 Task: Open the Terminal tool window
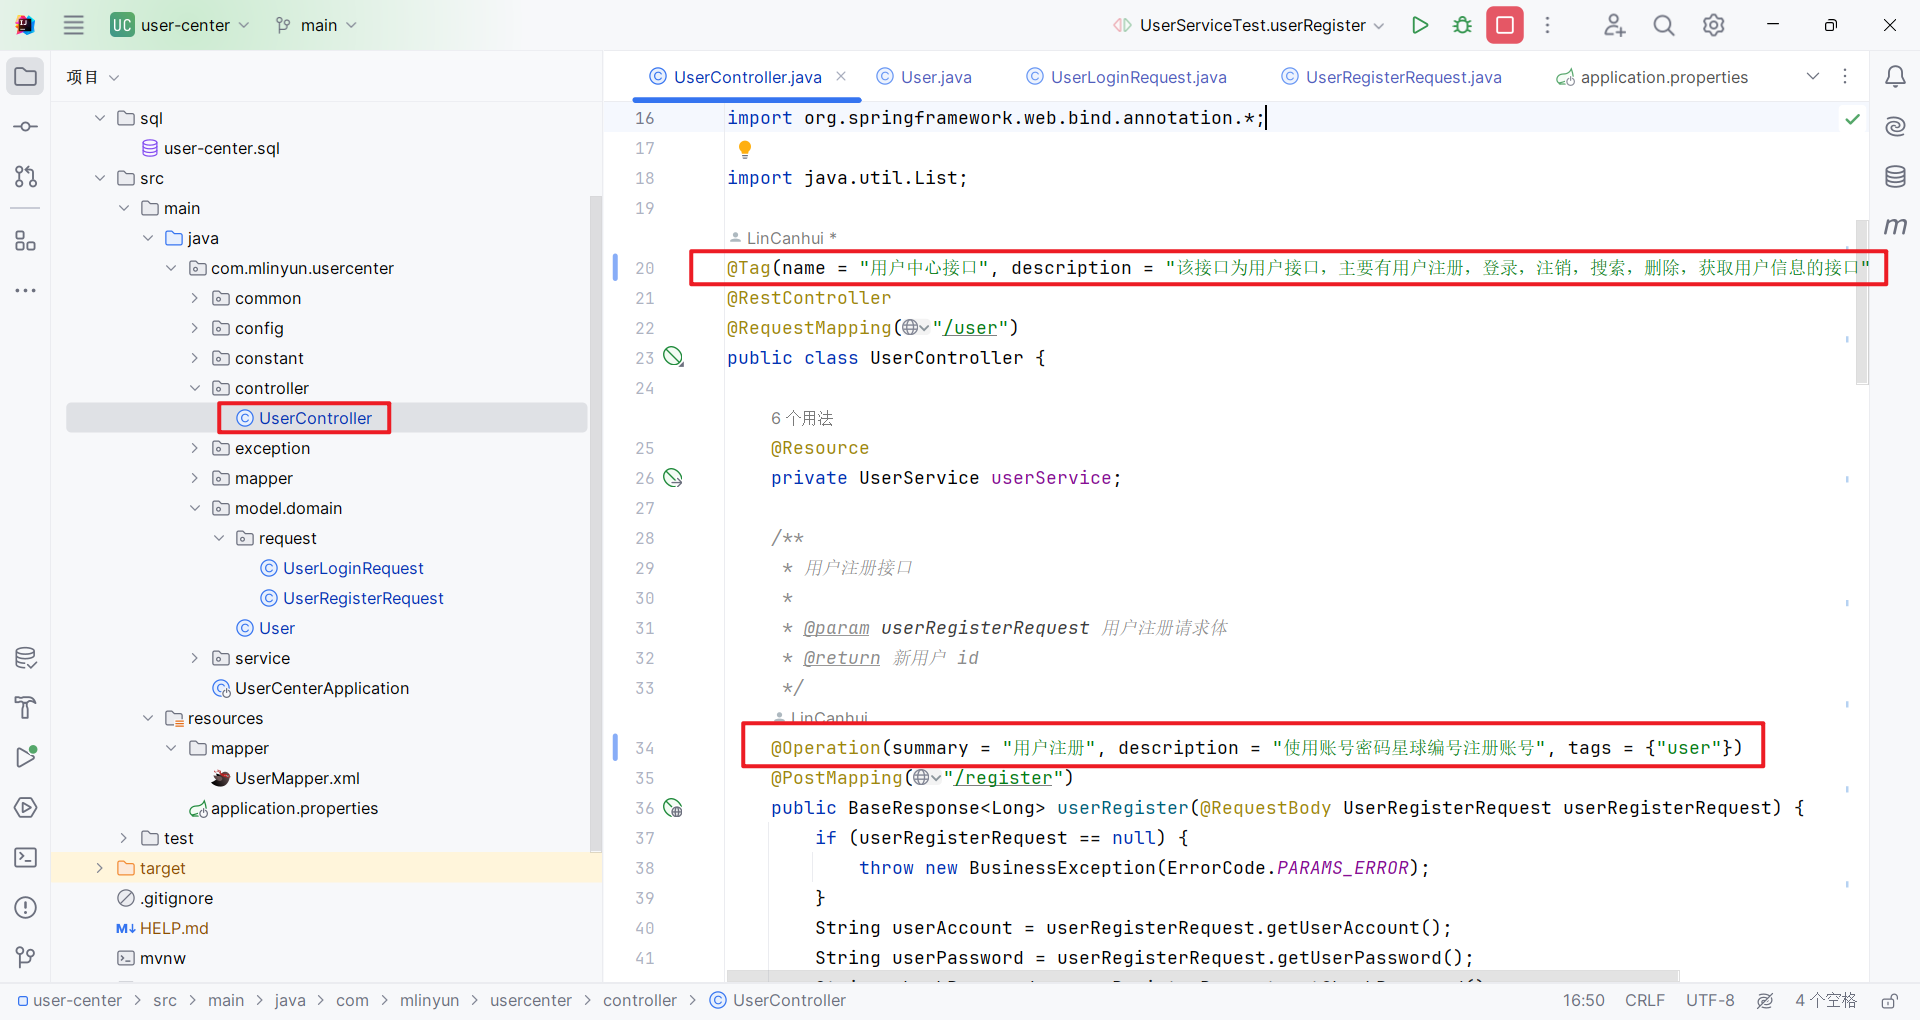click(26, 858)
